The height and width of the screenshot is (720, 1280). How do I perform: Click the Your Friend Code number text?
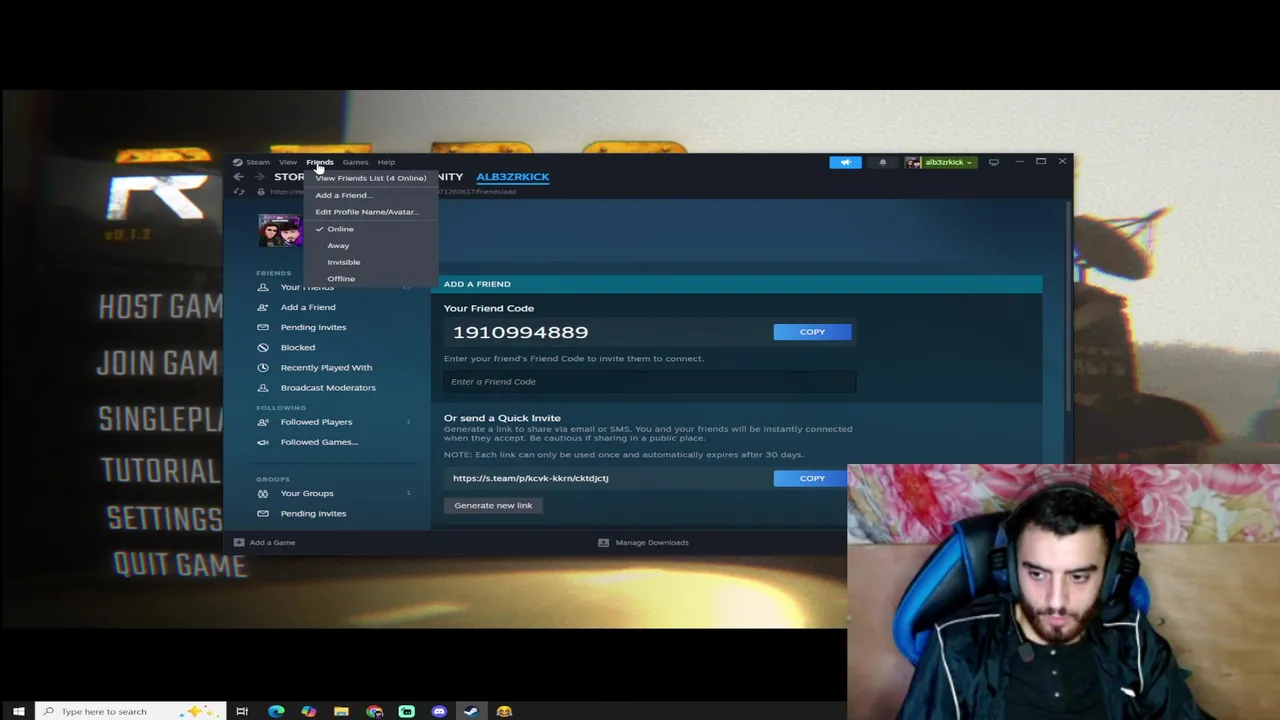[x=520, y=332]
